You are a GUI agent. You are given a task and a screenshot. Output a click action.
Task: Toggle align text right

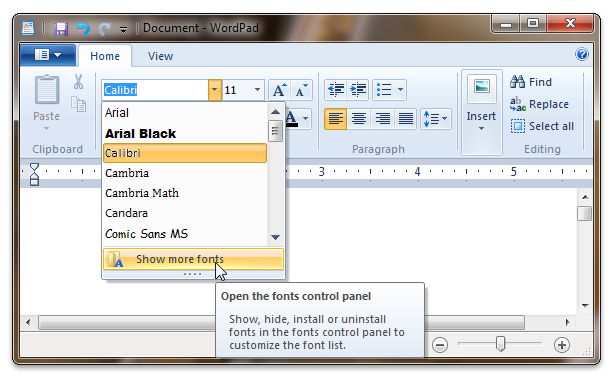(x=382, y=119)
